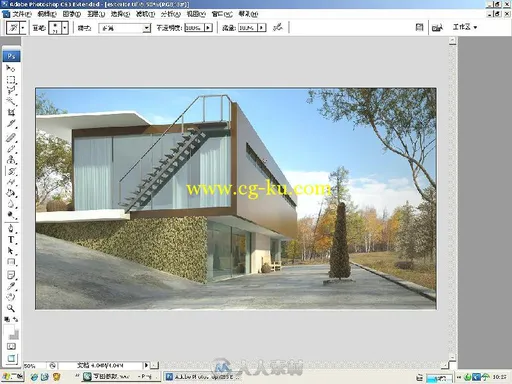Open the File menu
The width and height of the screenshot is (512, 384).
22,14
